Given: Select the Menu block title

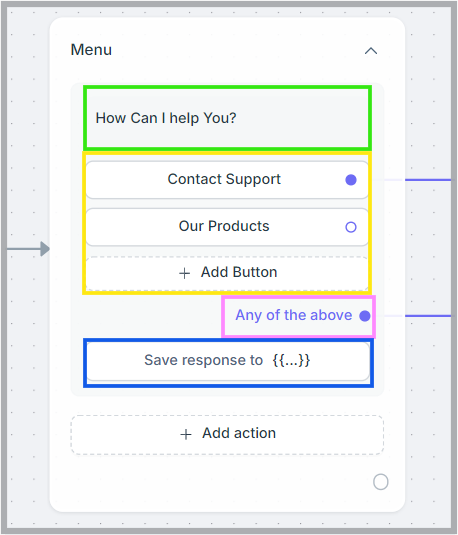Looking at the screenshot, I should coord(91,50).
